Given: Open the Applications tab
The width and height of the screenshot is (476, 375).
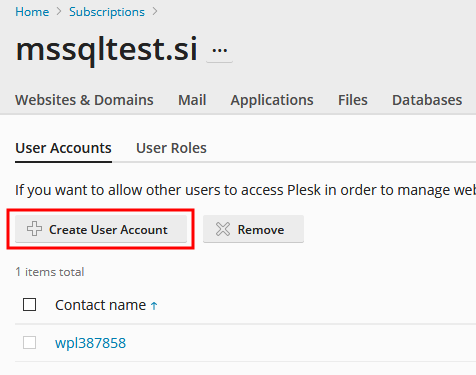Looking at the screenshot, I should [272, 100].
